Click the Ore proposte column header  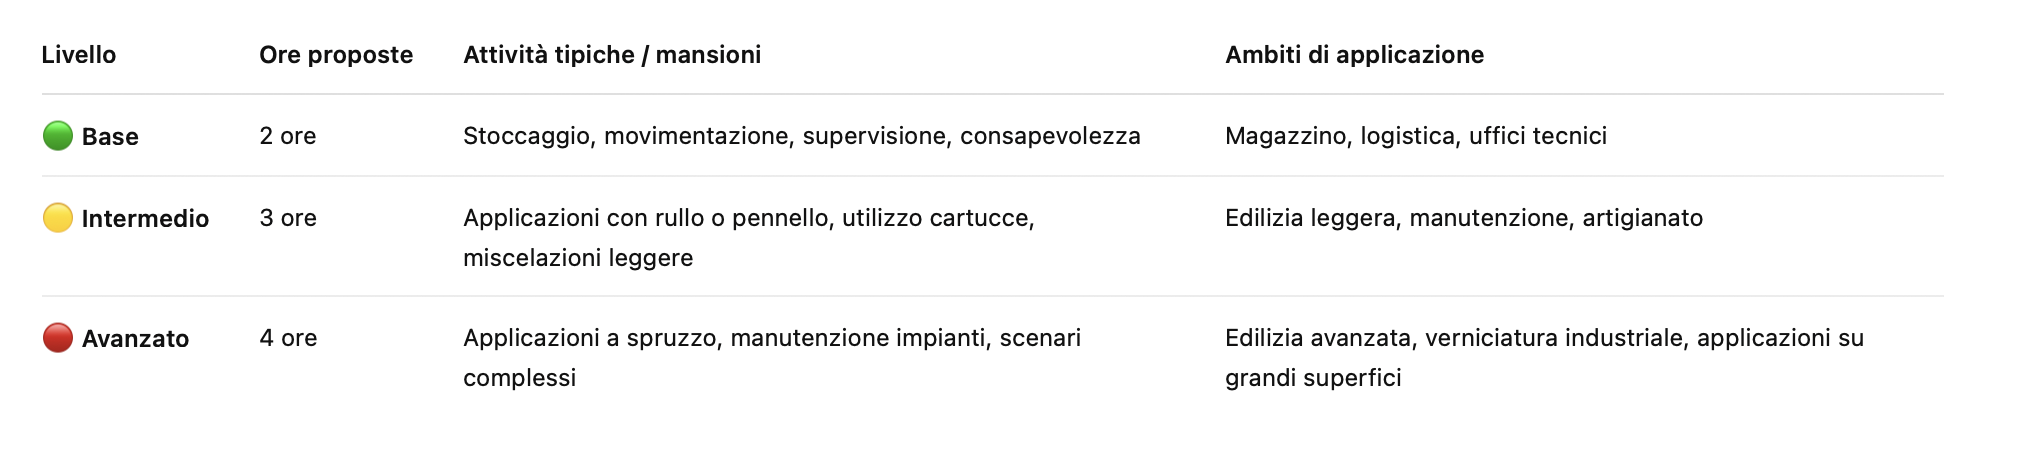tap(336, 55)
